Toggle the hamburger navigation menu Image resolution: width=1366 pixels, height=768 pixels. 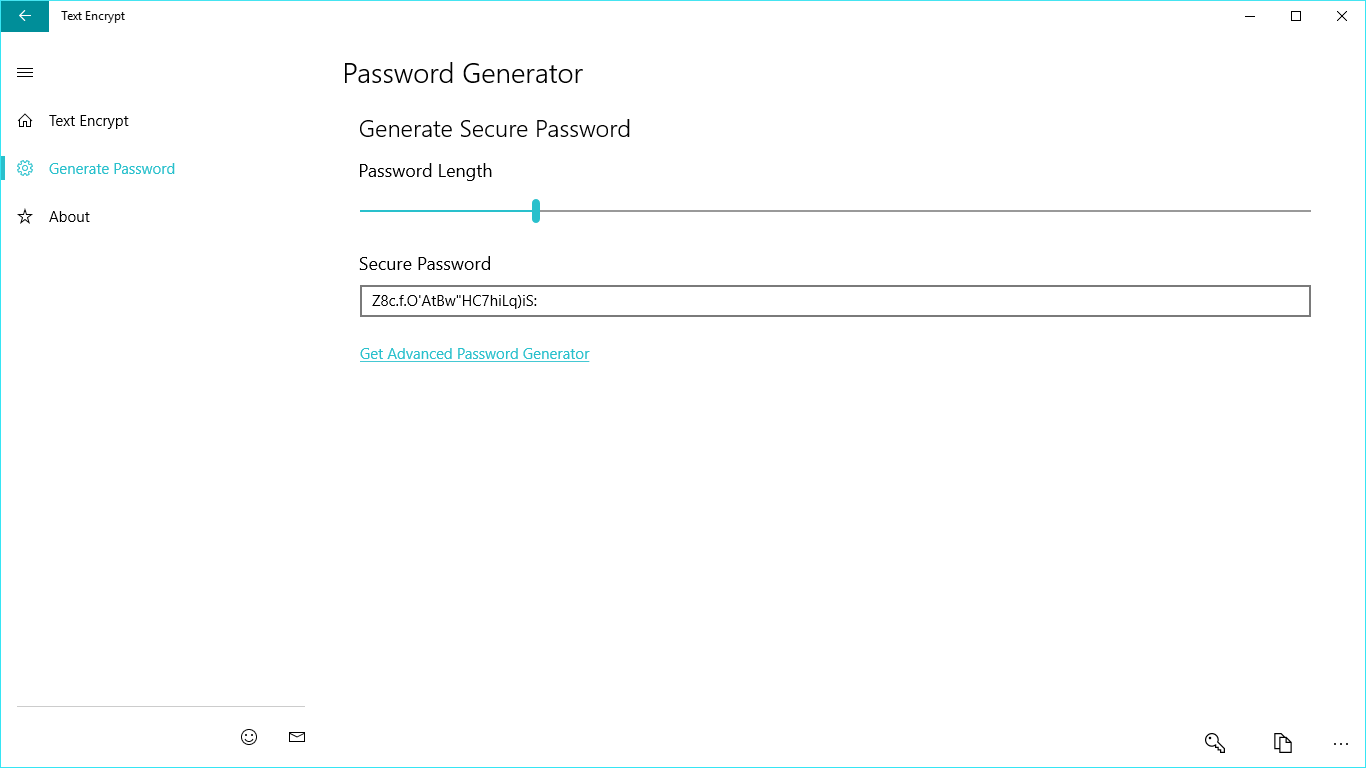(x=26, y=73)
